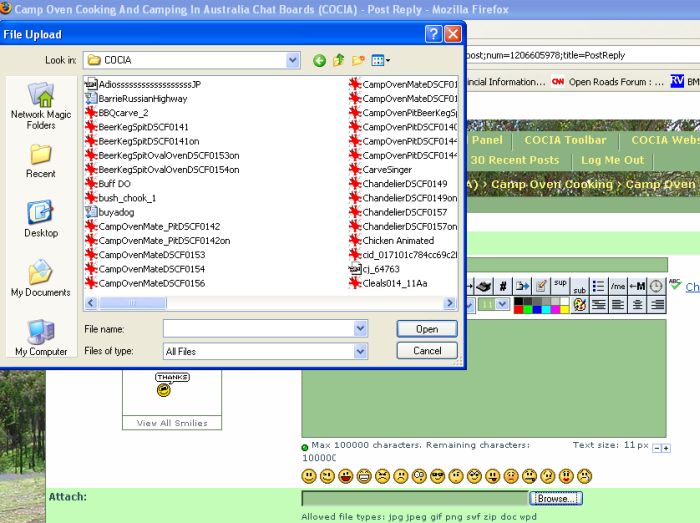Expand the Look in folder dropdown
The width and height of the screenshot is (700, 523).
point(292,61)
